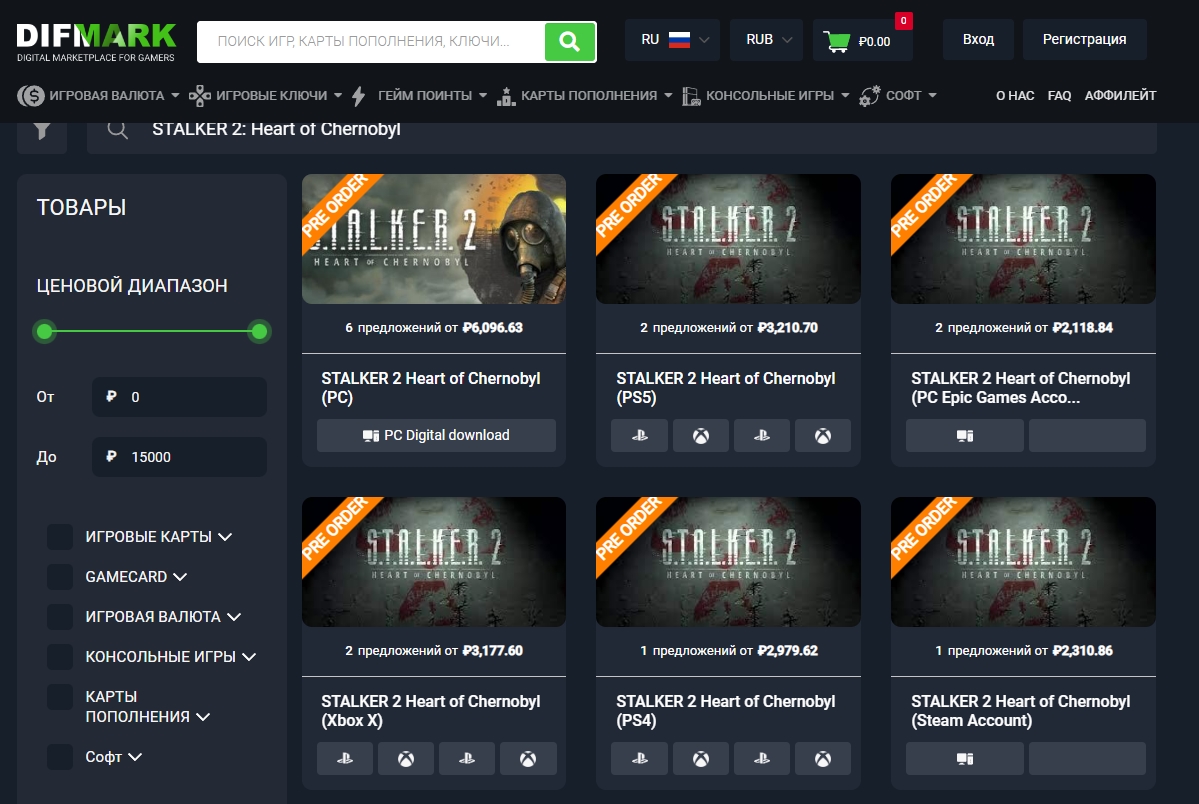Click the coin icon of Игровая валюта
This screenshot has width=1199, height=804.
pyautogui.click(x=31, y=96)
